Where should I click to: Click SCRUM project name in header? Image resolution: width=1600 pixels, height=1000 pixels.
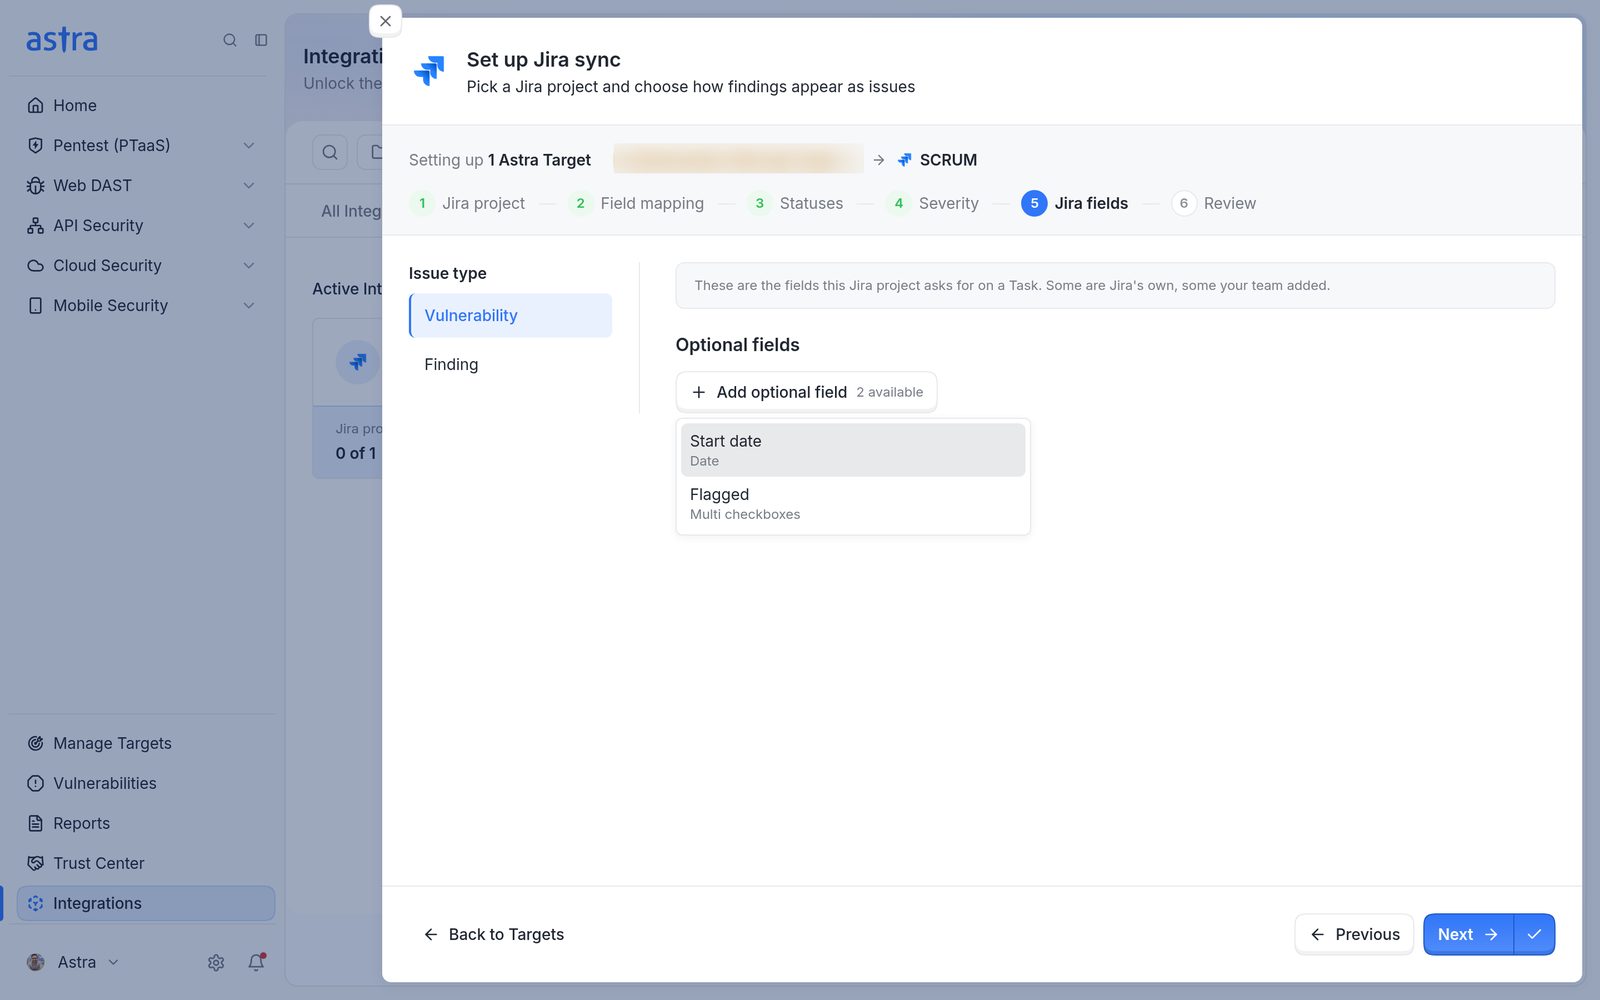pyautogui.click(x=948, y=160)
